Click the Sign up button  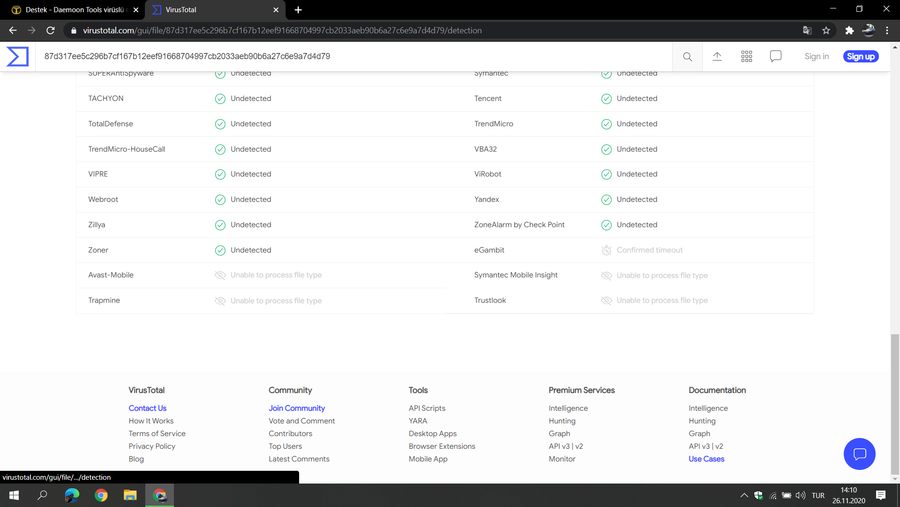coord(860,56)
